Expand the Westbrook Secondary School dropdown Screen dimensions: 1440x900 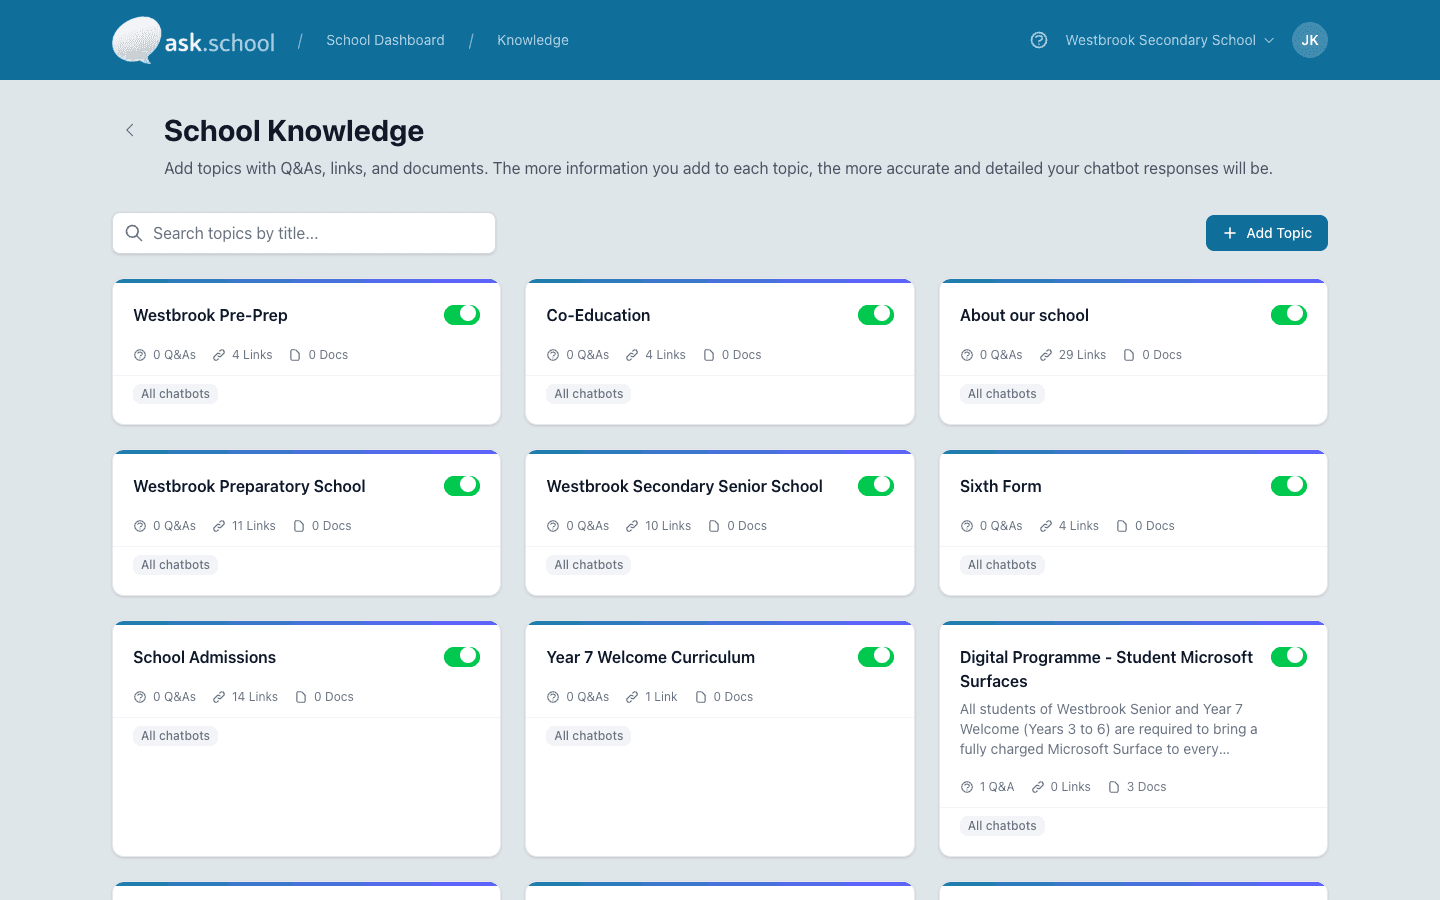point(1170,40)
